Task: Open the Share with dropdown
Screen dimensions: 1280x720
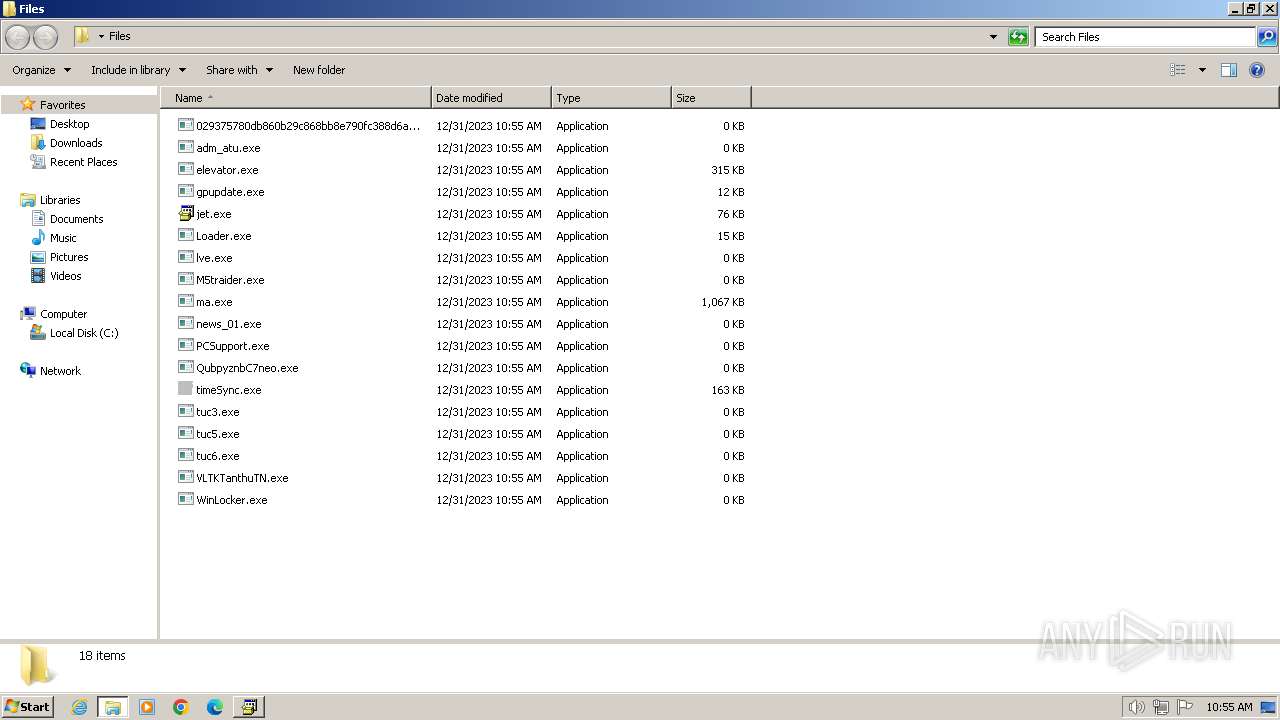Action: [x=239, y=70]
